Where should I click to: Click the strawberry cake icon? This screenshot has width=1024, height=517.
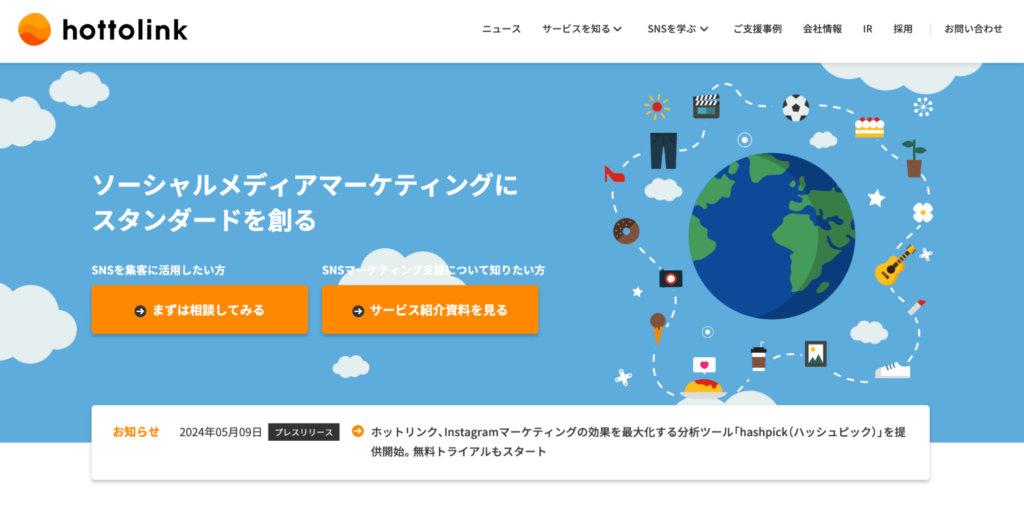869,127
